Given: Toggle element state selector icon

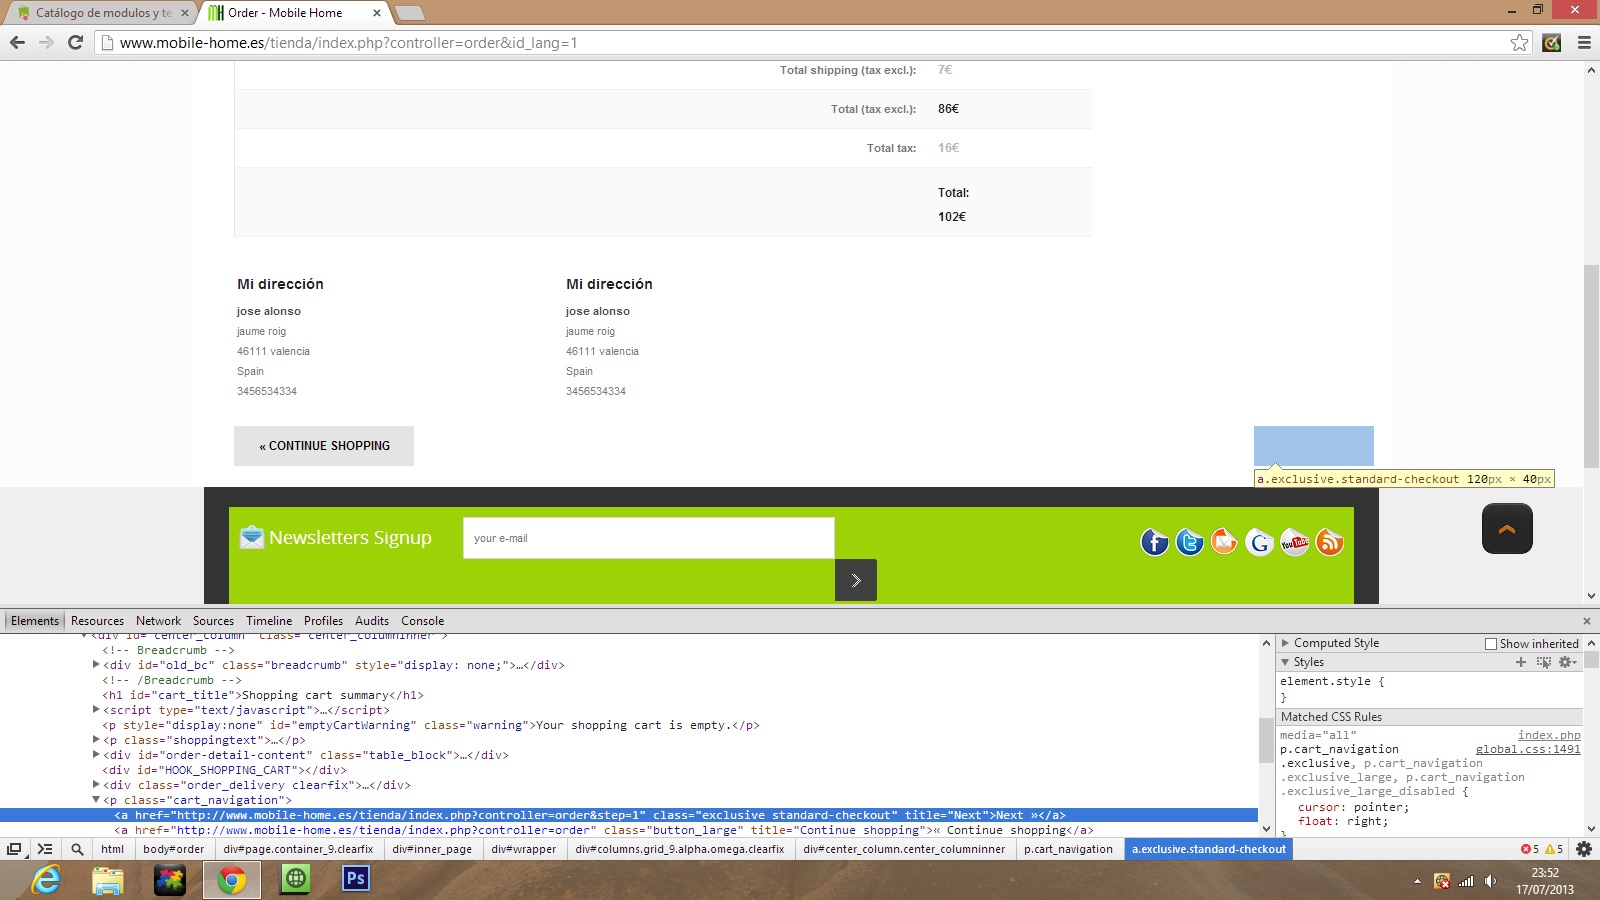Looking at the screenshot, I should click(1544, 662).
